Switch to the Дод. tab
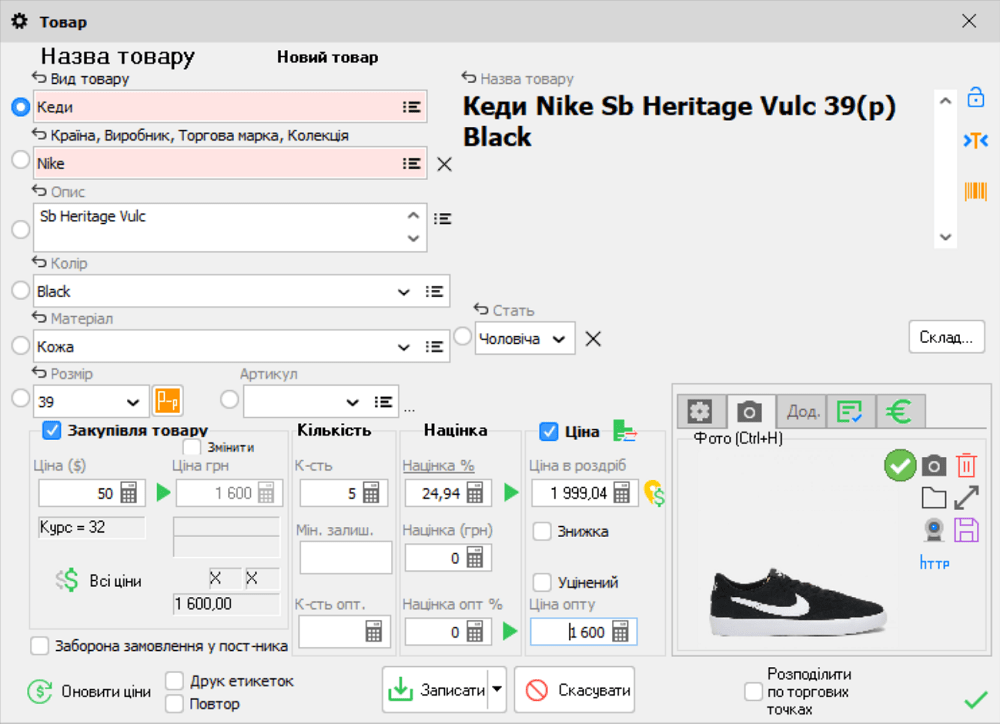 (x=802, y=411)
